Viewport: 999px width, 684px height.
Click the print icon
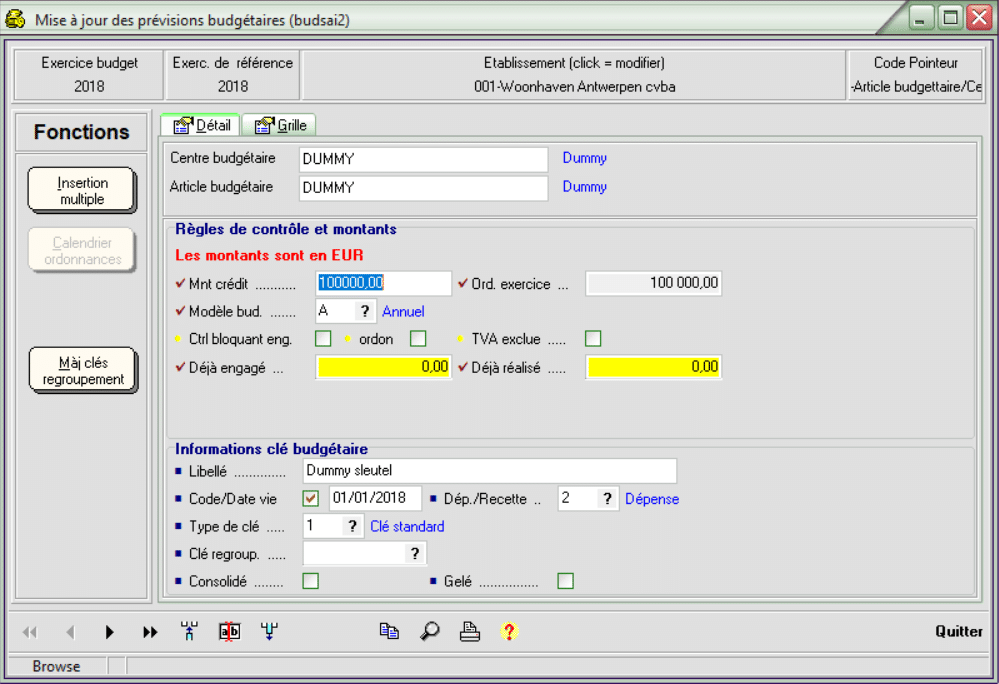470,631
